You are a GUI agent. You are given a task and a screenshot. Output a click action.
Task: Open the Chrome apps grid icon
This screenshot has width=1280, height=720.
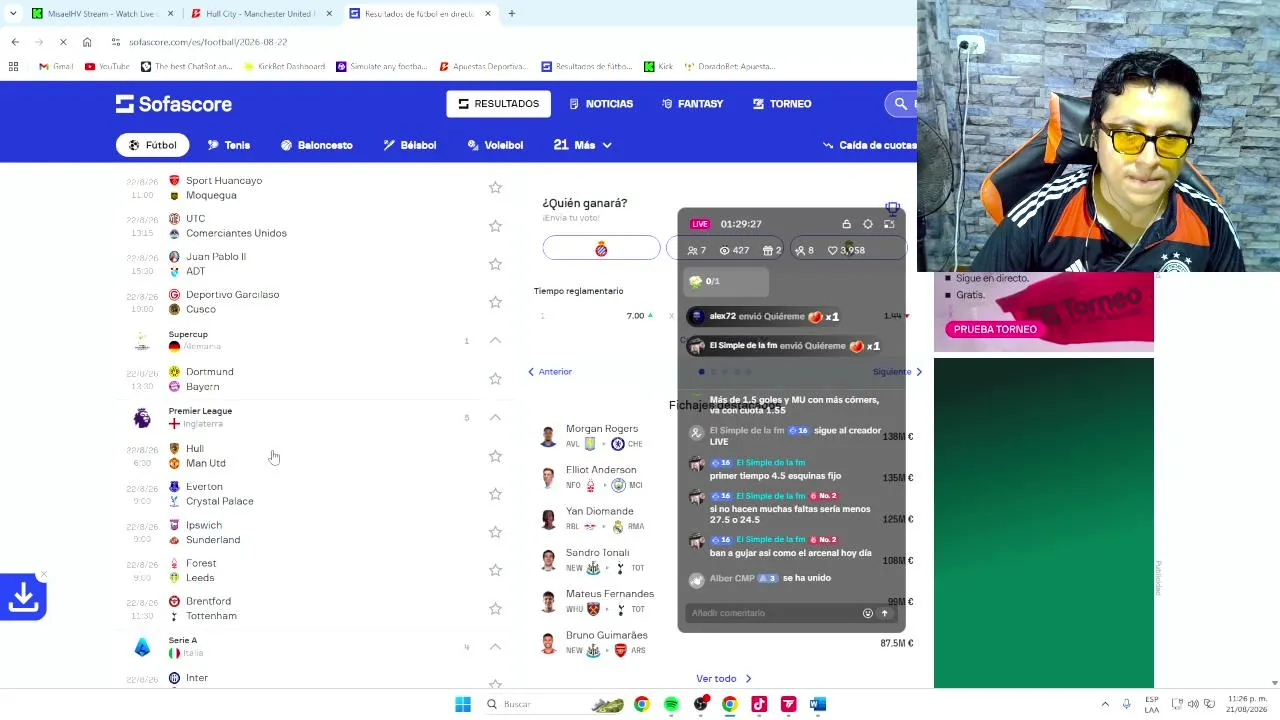13,66
